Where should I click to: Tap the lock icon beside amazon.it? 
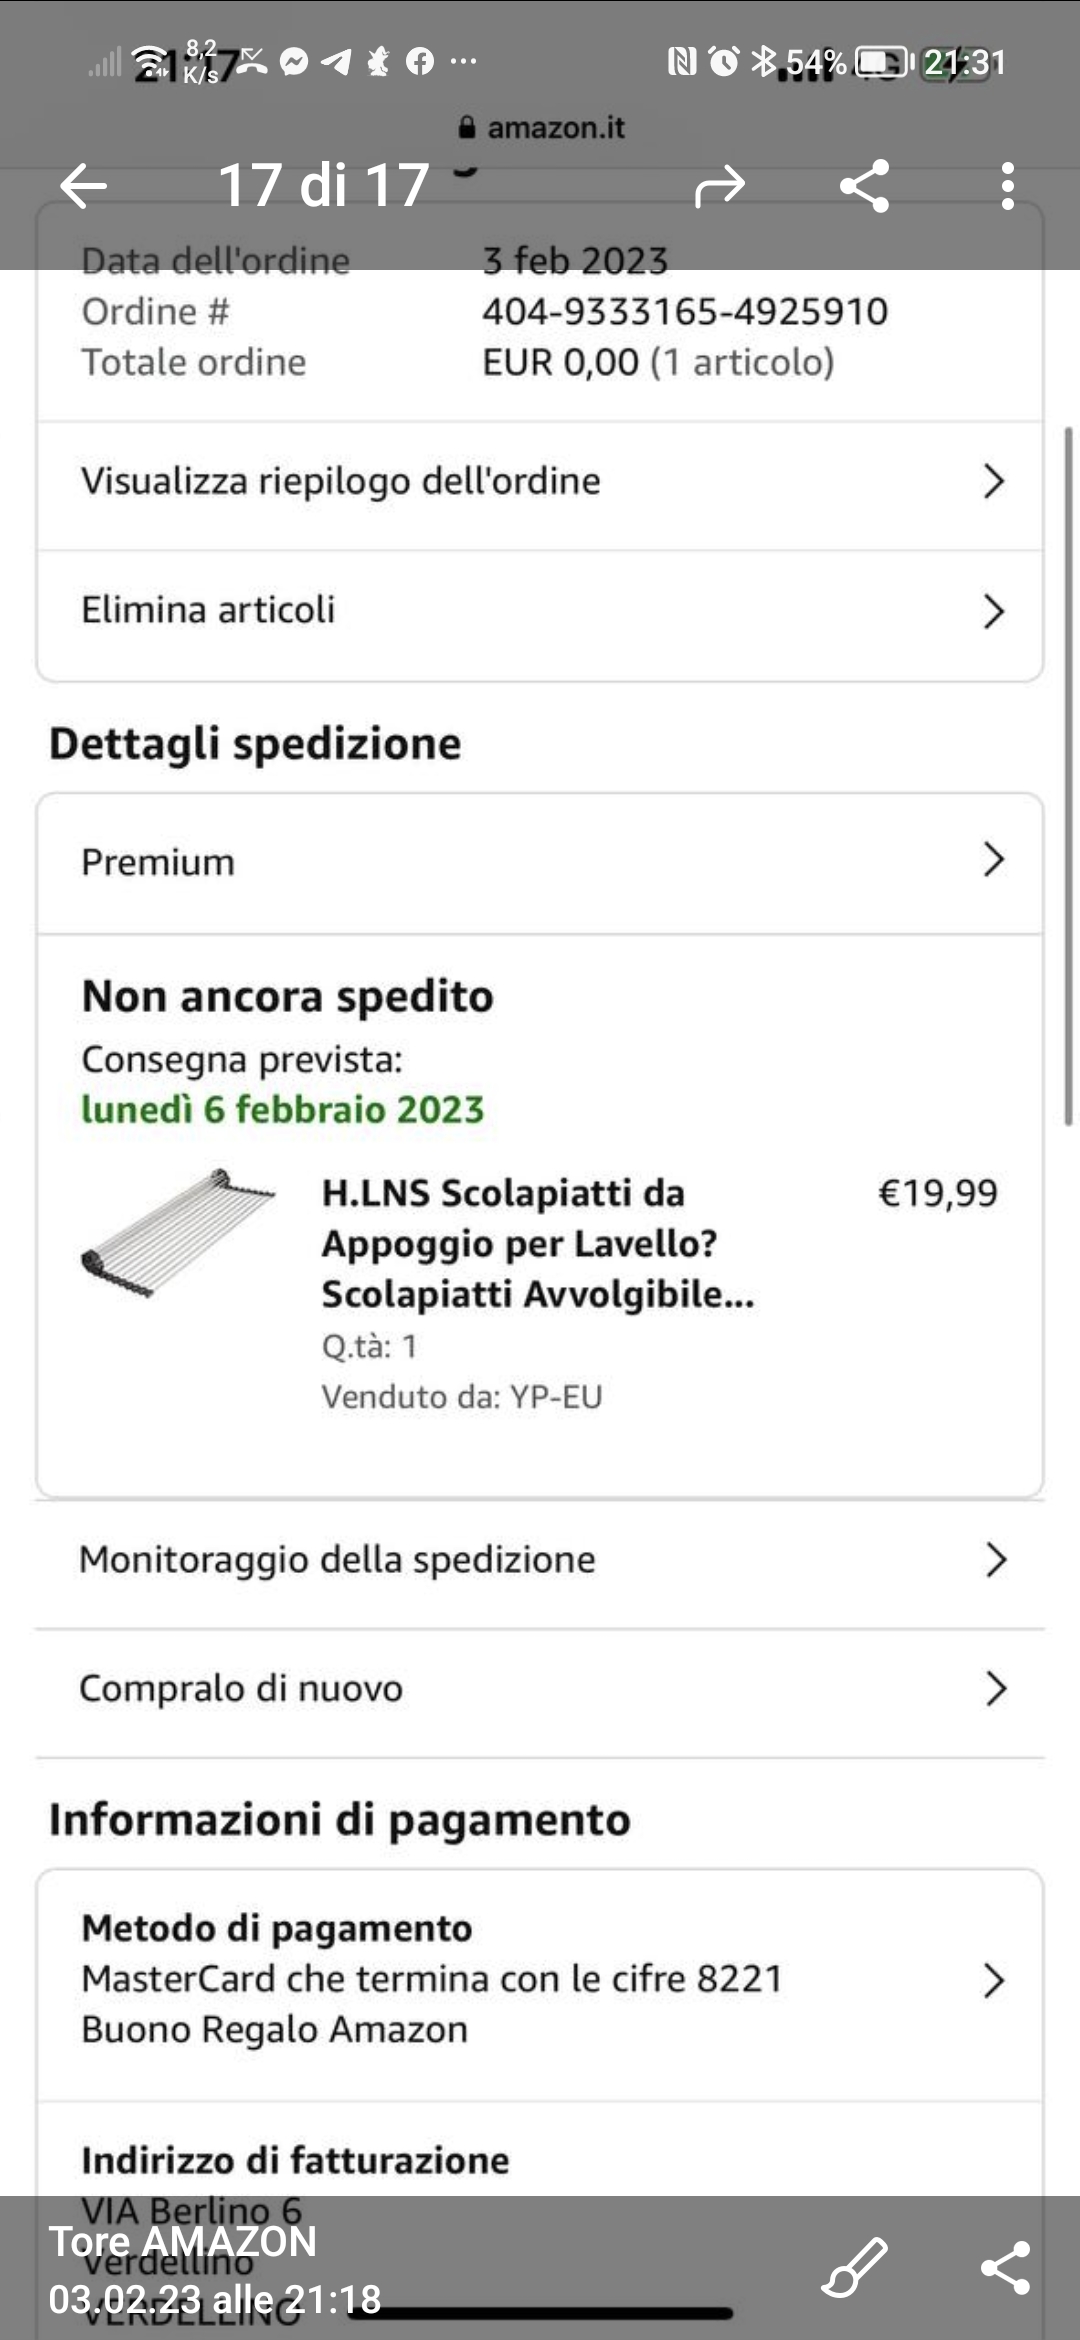tap(466, 128)
